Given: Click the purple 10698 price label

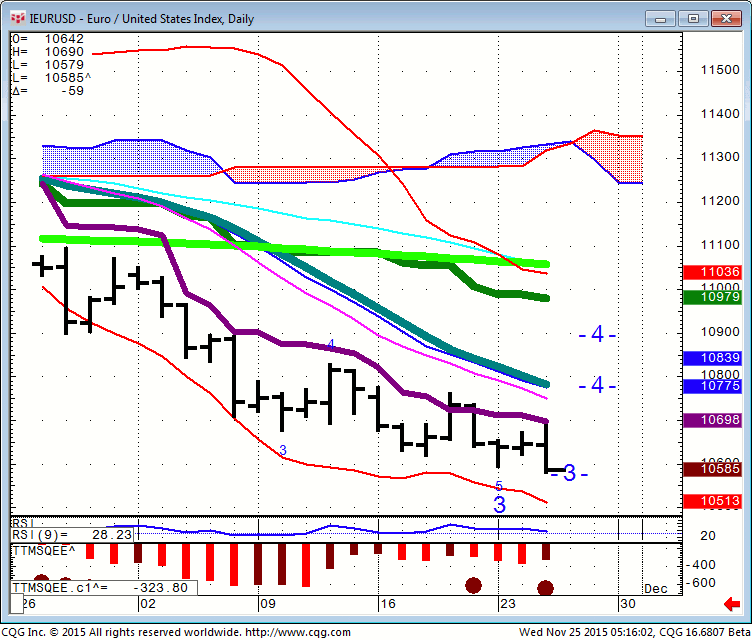Looking at the screenshot, I should click(x=712, y=420).
